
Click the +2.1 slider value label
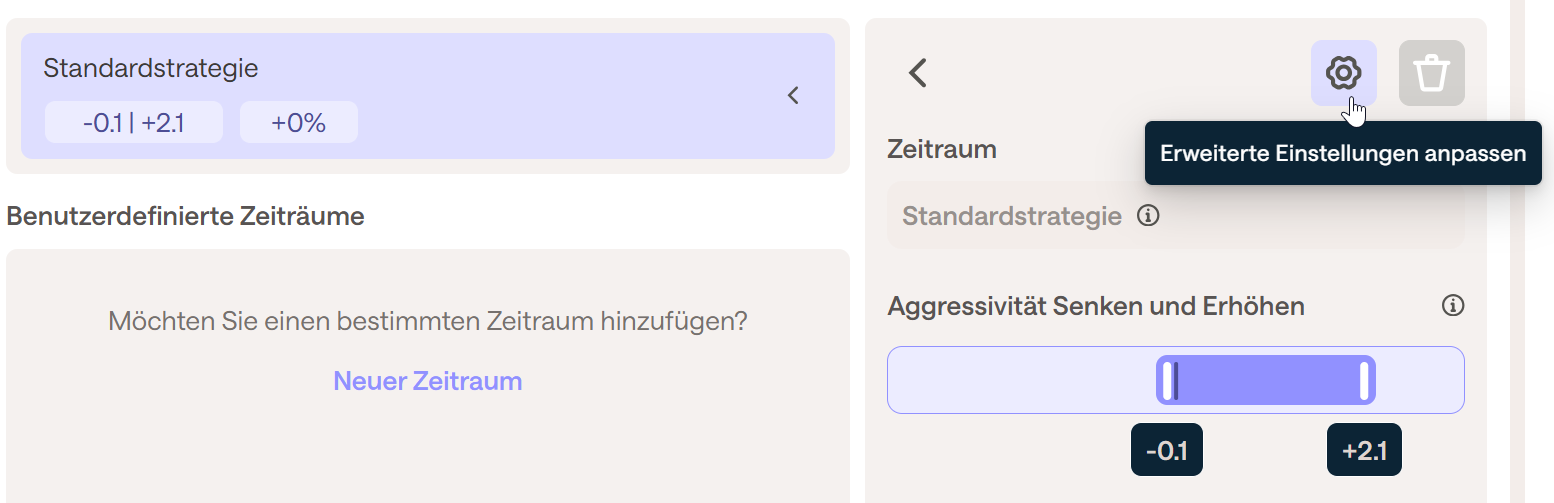point(1364,450)
